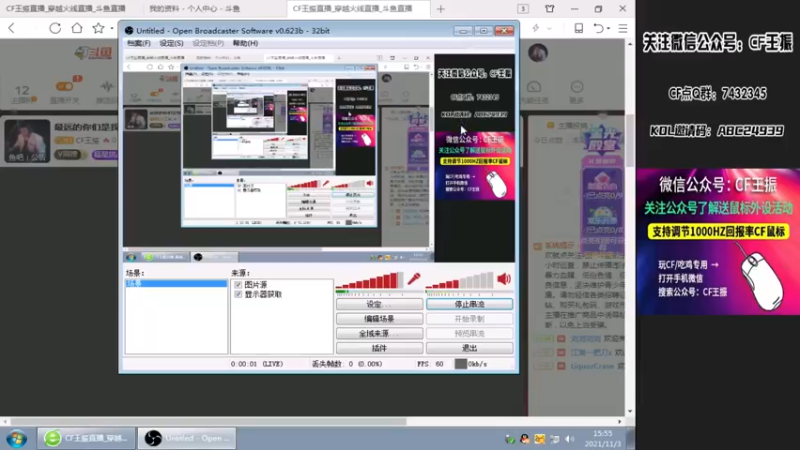Click the Douyu logo on webpage
The image size is (800, 450).
point(94,53)
